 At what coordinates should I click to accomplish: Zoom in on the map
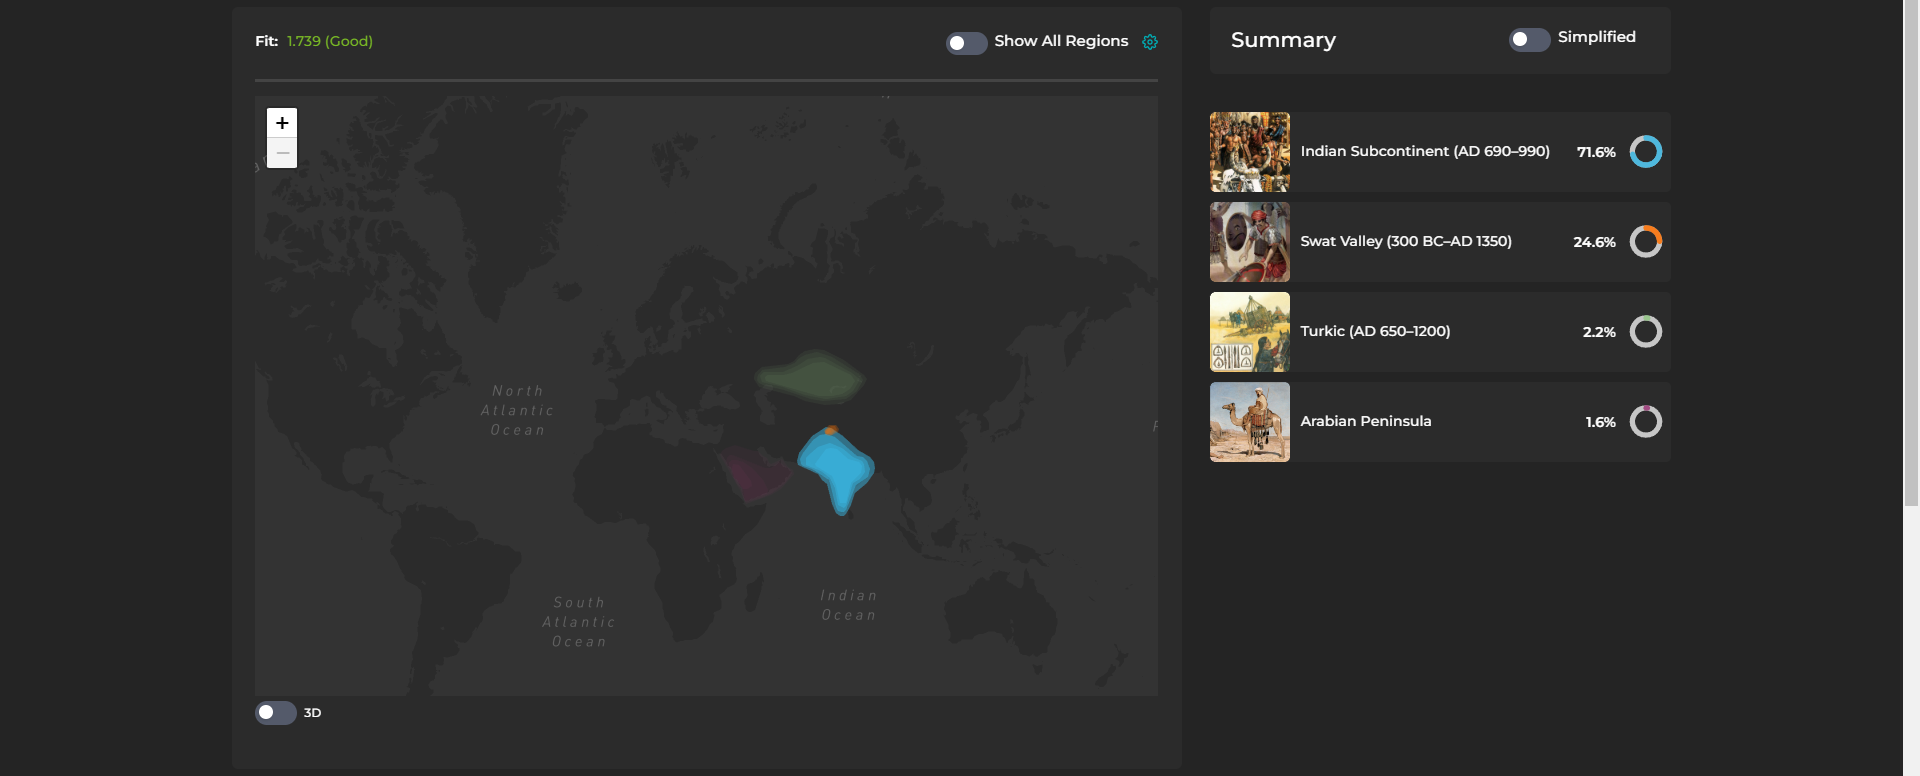tap(282, 123)
